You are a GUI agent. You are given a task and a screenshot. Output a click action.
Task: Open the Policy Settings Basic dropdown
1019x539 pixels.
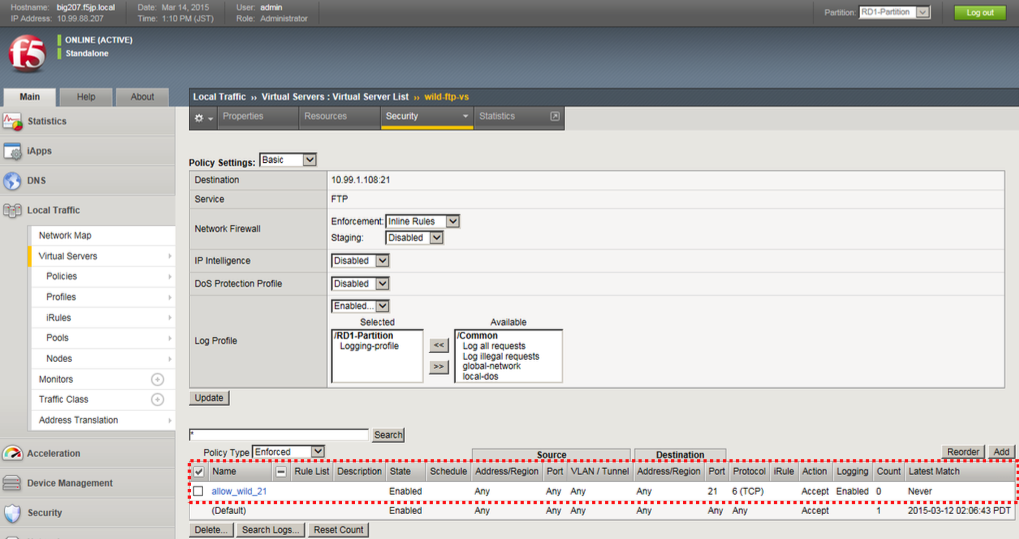coord(288,160)
